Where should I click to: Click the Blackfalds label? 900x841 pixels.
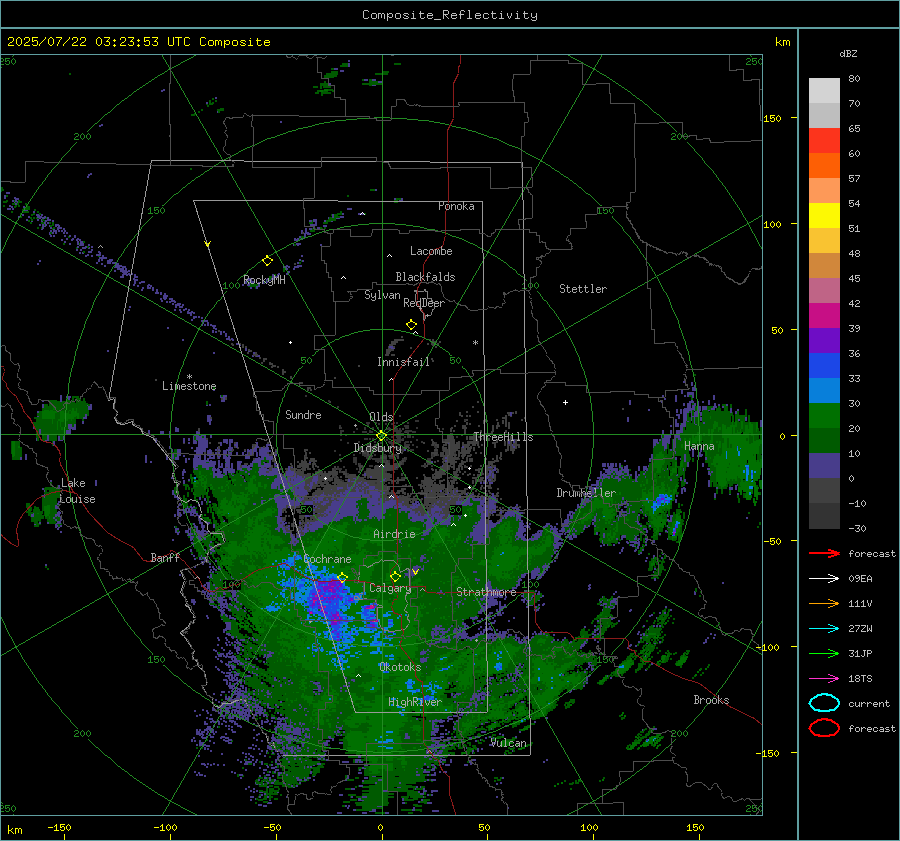point(425,277)
